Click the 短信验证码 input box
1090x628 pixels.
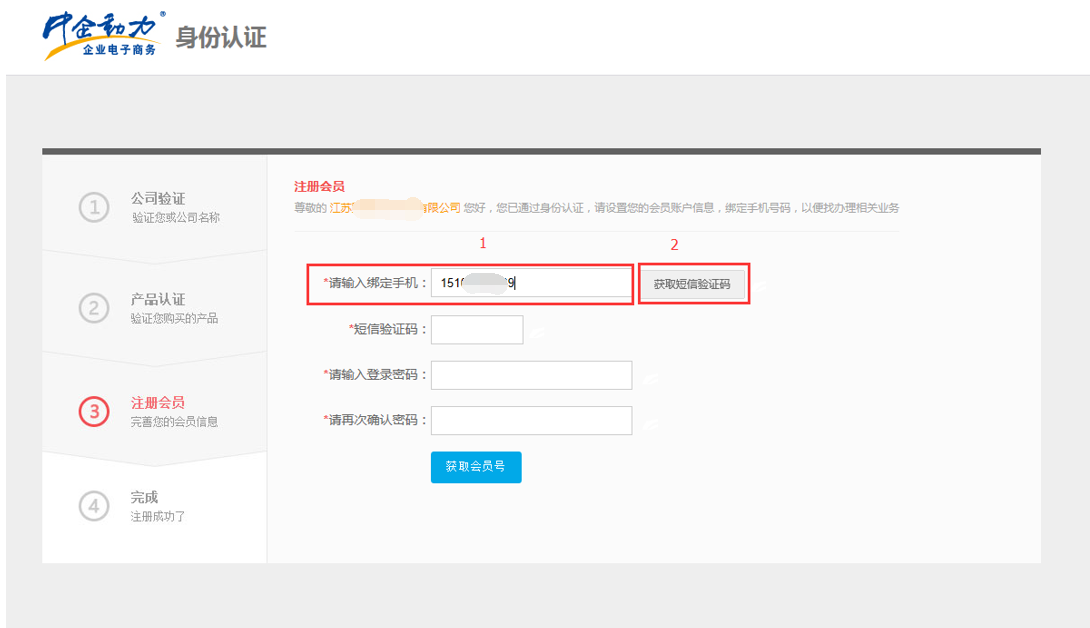click(x=477, y=329)
